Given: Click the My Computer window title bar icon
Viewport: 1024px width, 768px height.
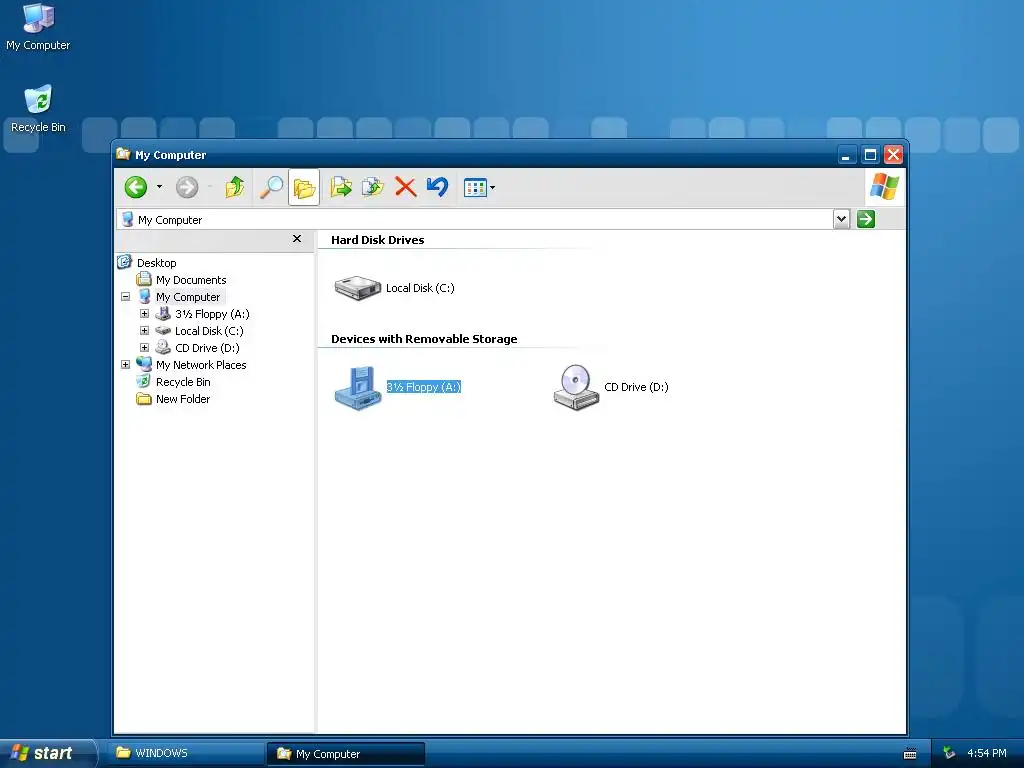Looking at the screenshot, I should click(x=123, y=154).
